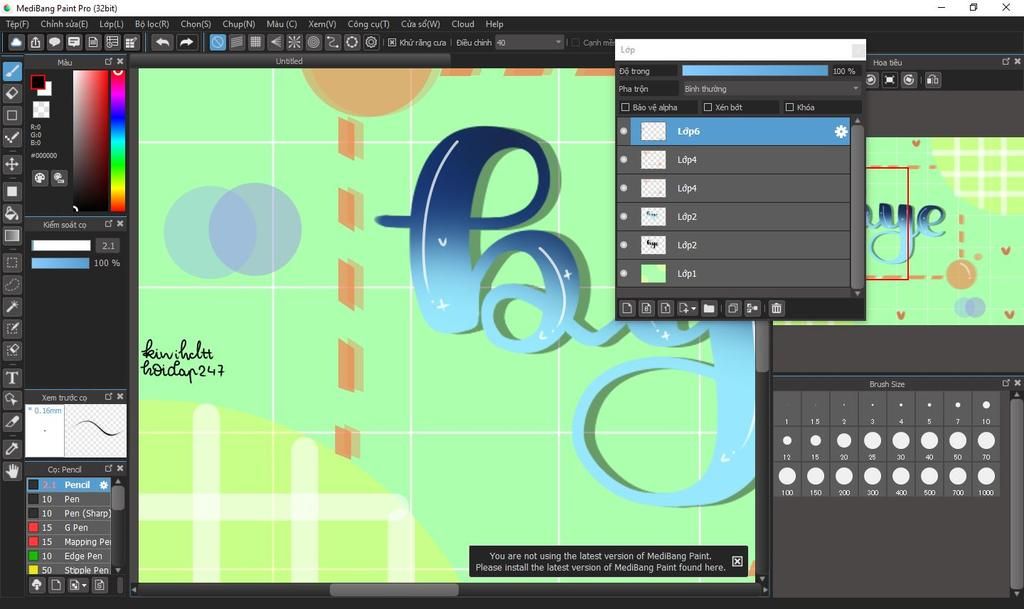The image size is (1024, 609).
Task: Open the cloud icon in the top toolbar
Action: click(16, 42)
